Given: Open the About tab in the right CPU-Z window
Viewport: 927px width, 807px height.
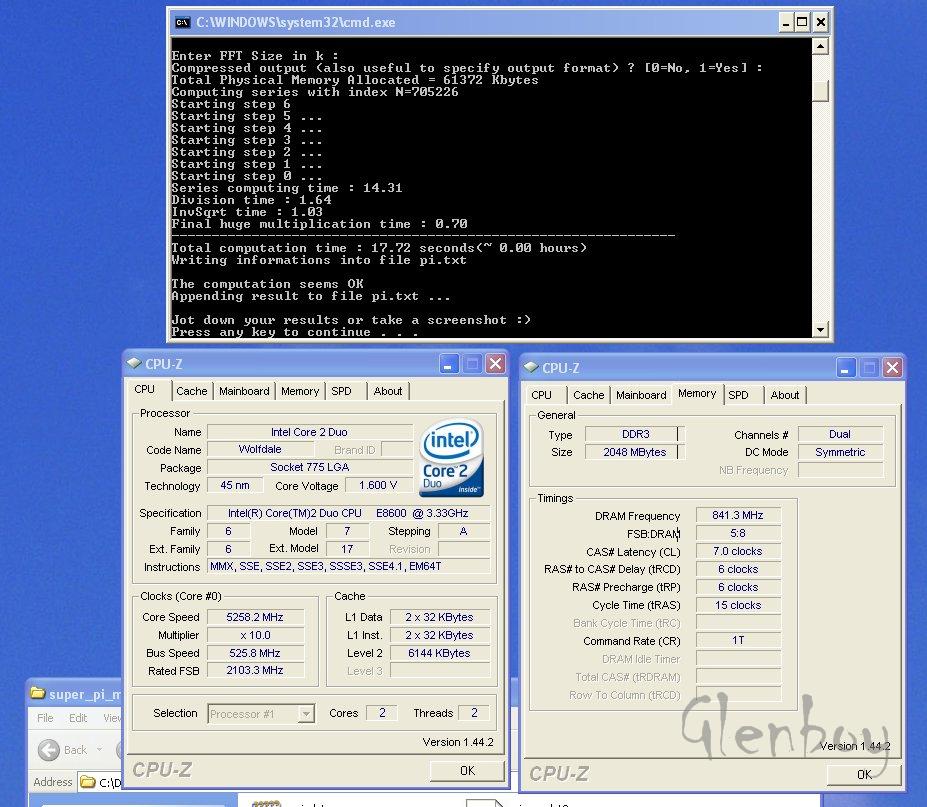Looking at the screenshot, I should click(784, 395).
